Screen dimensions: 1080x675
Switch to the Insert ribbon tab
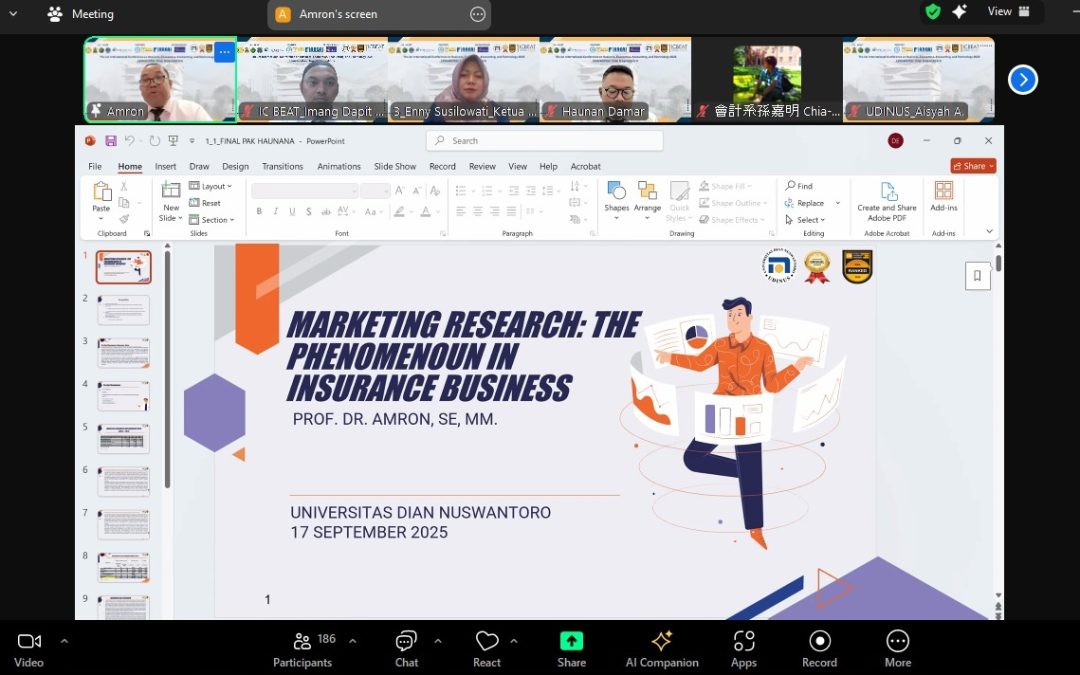click(165, 167)
